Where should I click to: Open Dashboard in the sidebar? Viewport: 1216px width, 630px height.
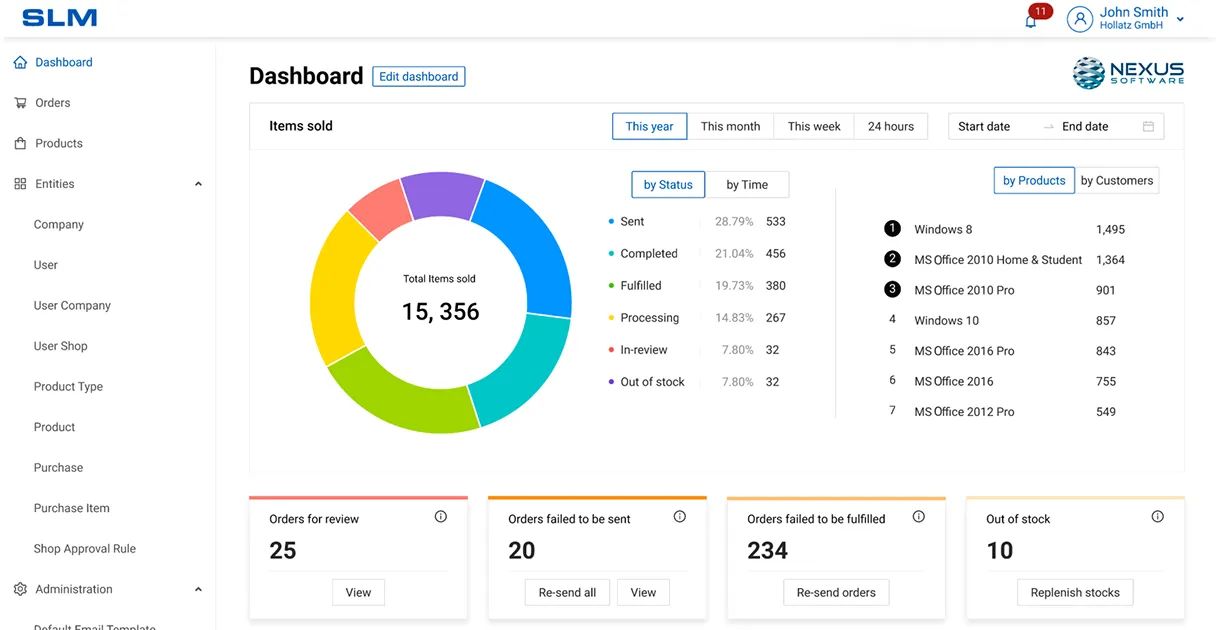coord(64,62)
